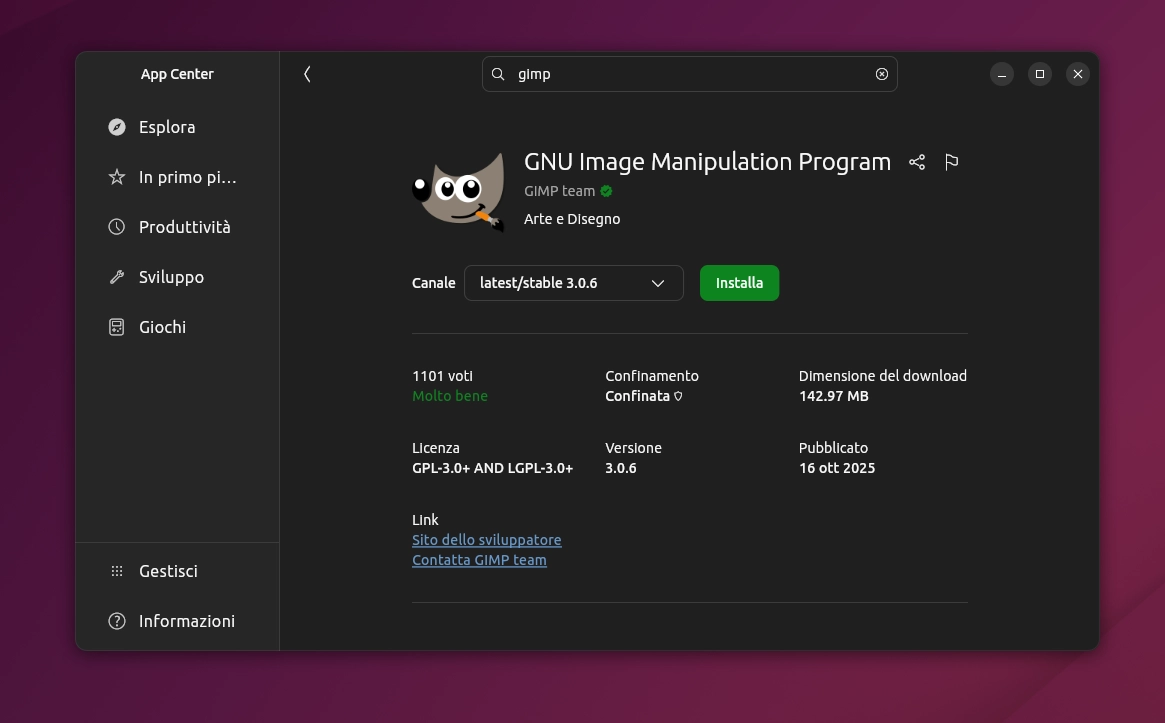Image resolution: width=1165 pixels, height=723 pixels.
Task: Switch to the Esplora section
Action: point(166,127)
